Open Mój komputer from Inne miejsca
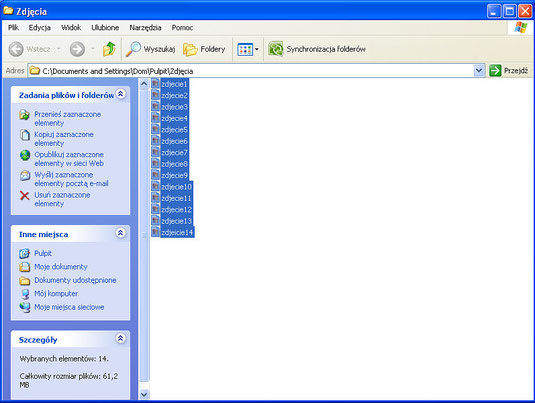Screen dimensions: 535x403 (x=56, y=293)
